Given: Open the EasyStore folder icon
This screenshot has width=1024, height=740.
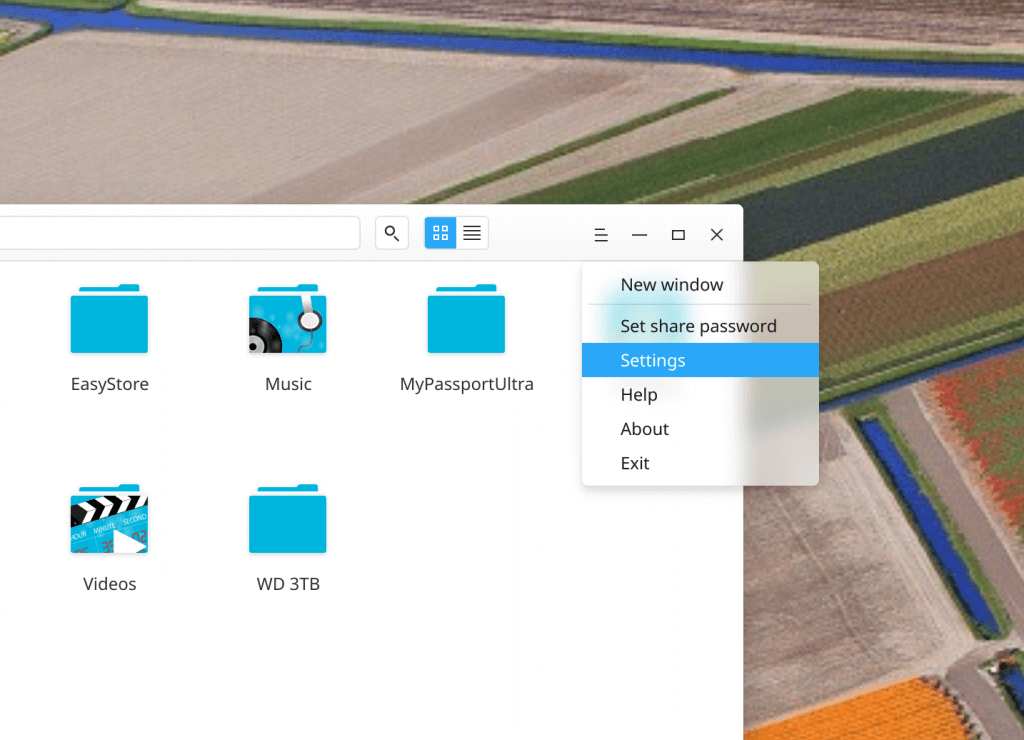Looking at the screenshot, I should 109,320.
